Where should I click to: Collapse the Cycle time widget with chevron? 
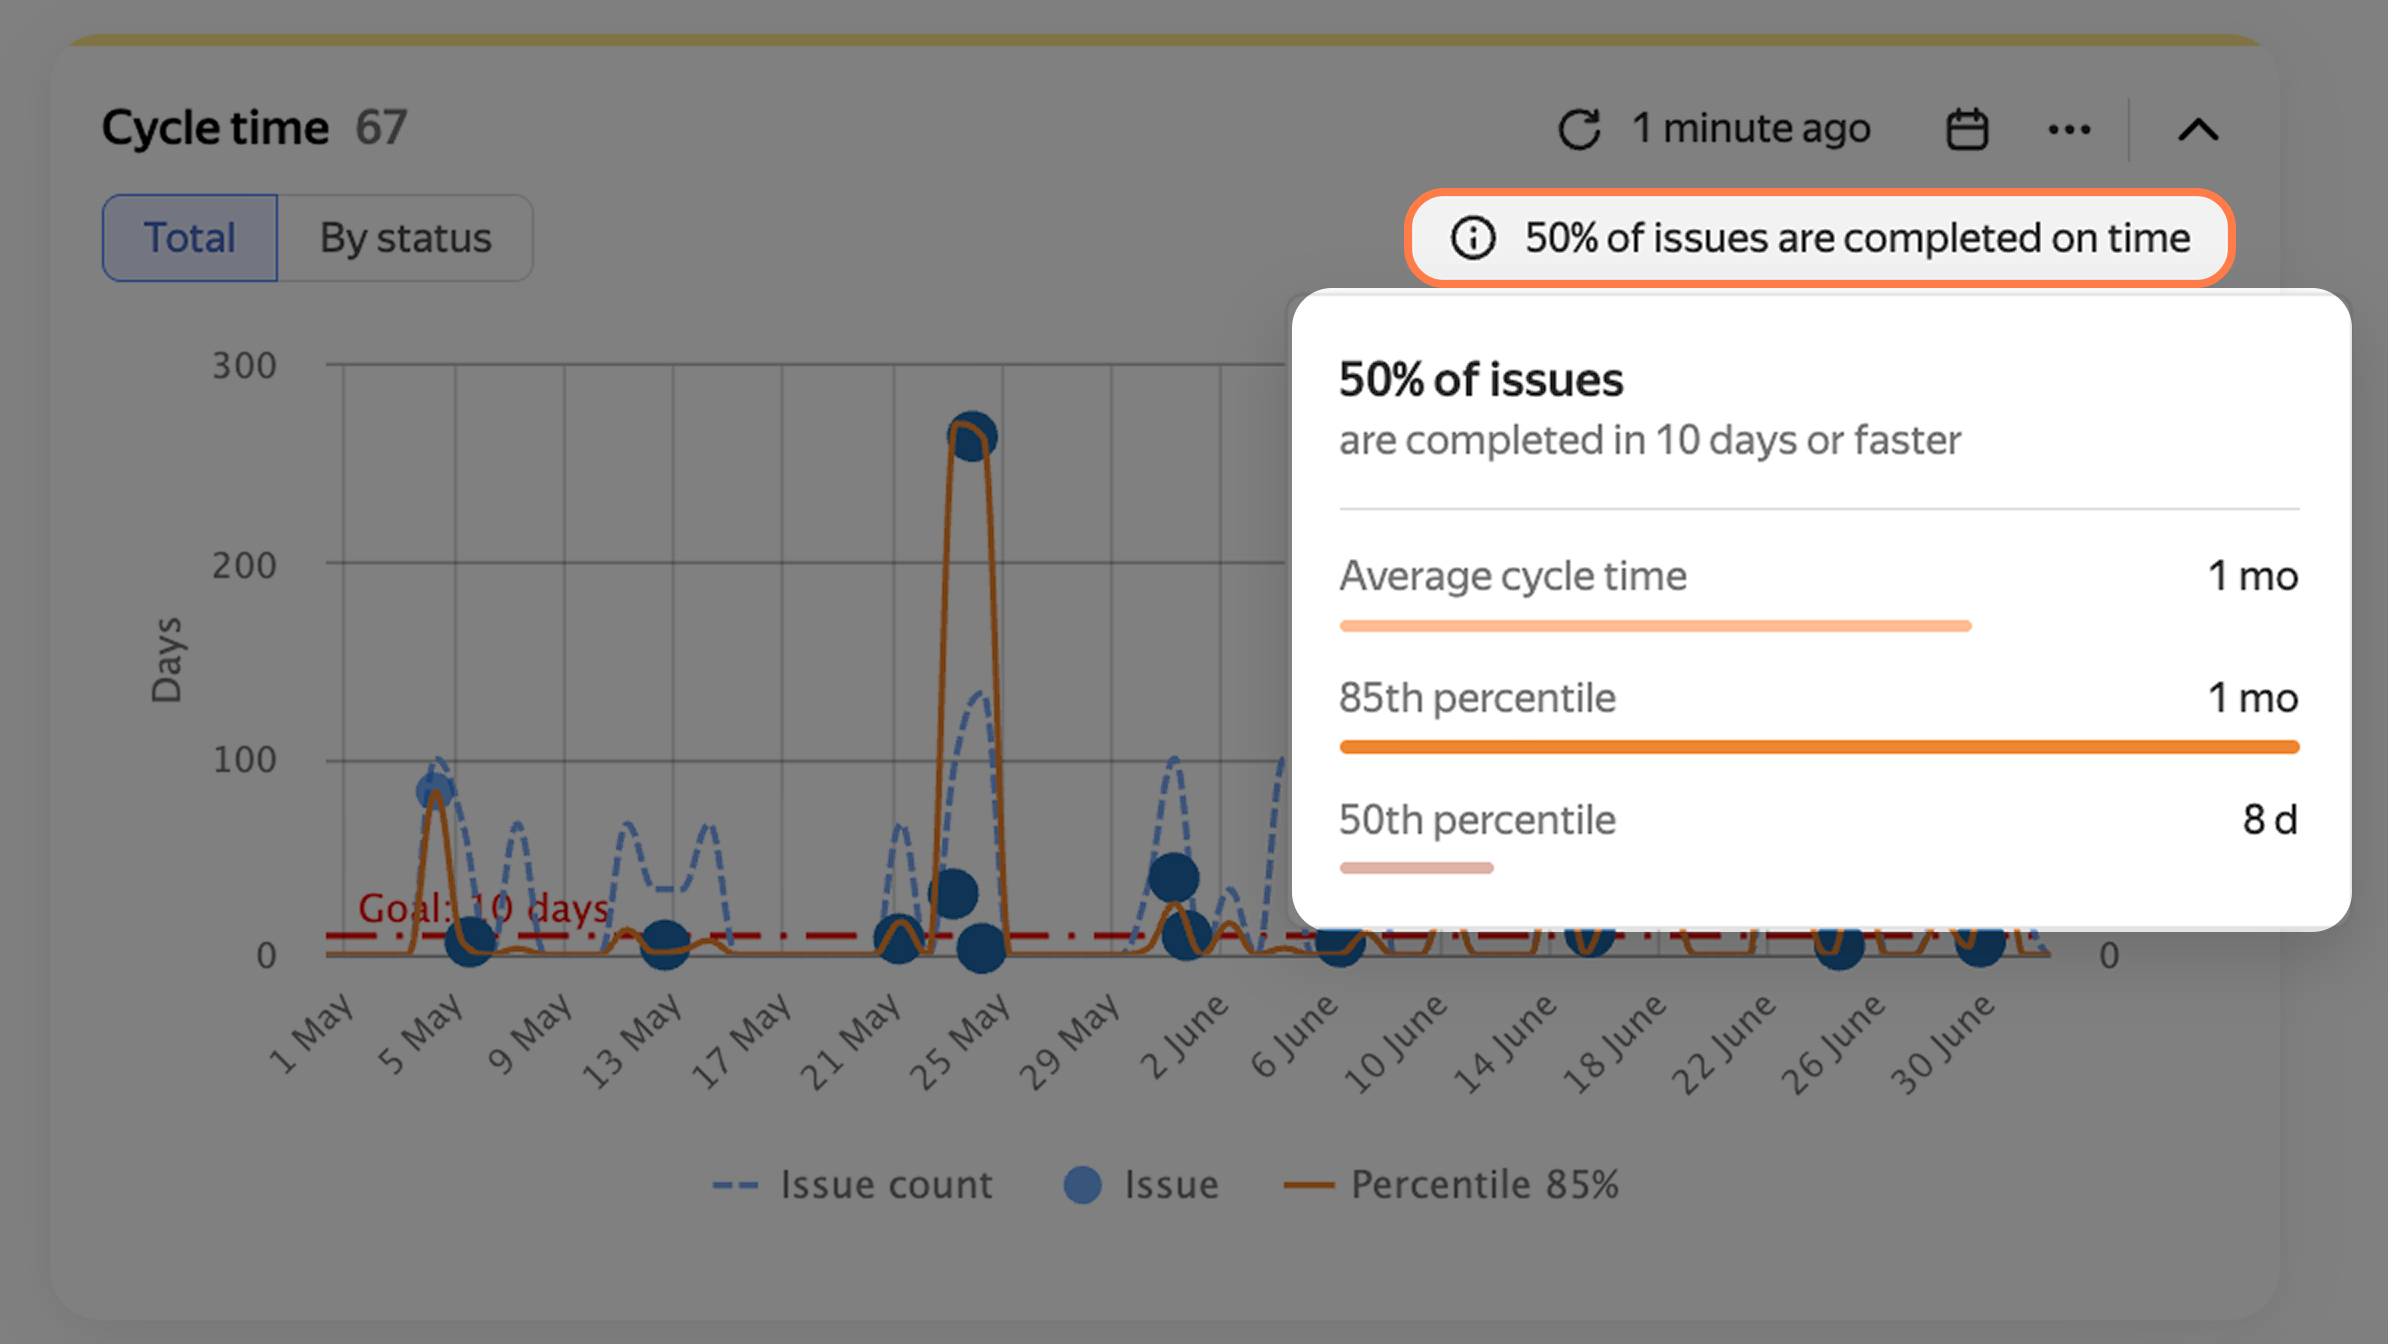point(2198,129)
